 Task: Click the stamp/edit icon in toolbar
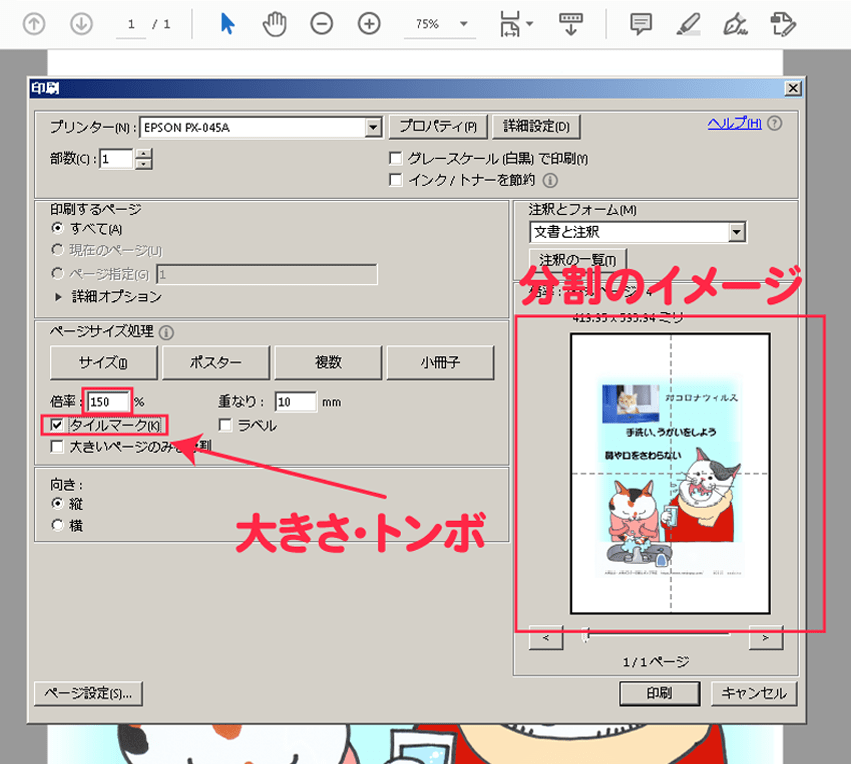pos(783,24)
